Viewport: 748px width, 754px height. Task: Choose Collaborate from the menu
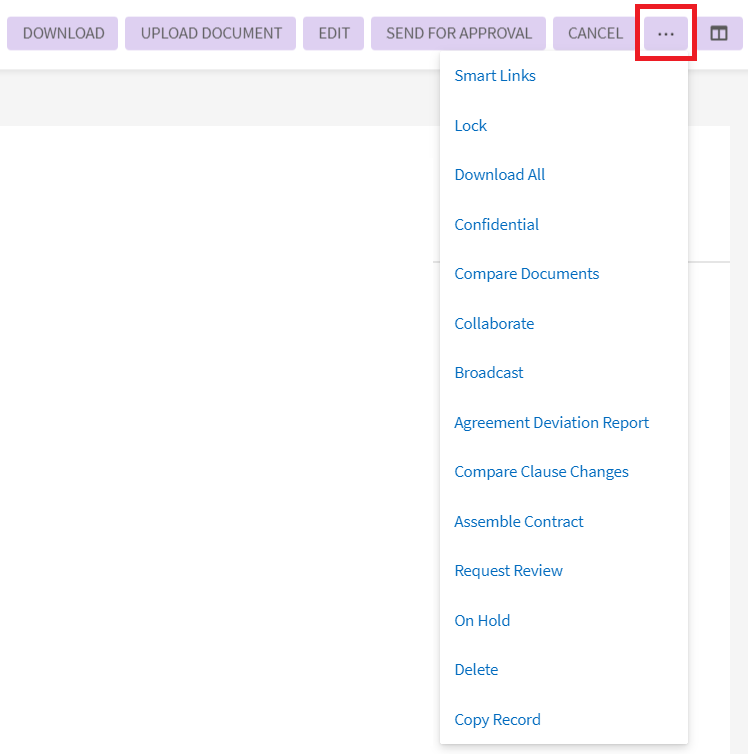[x=494, y=324]
